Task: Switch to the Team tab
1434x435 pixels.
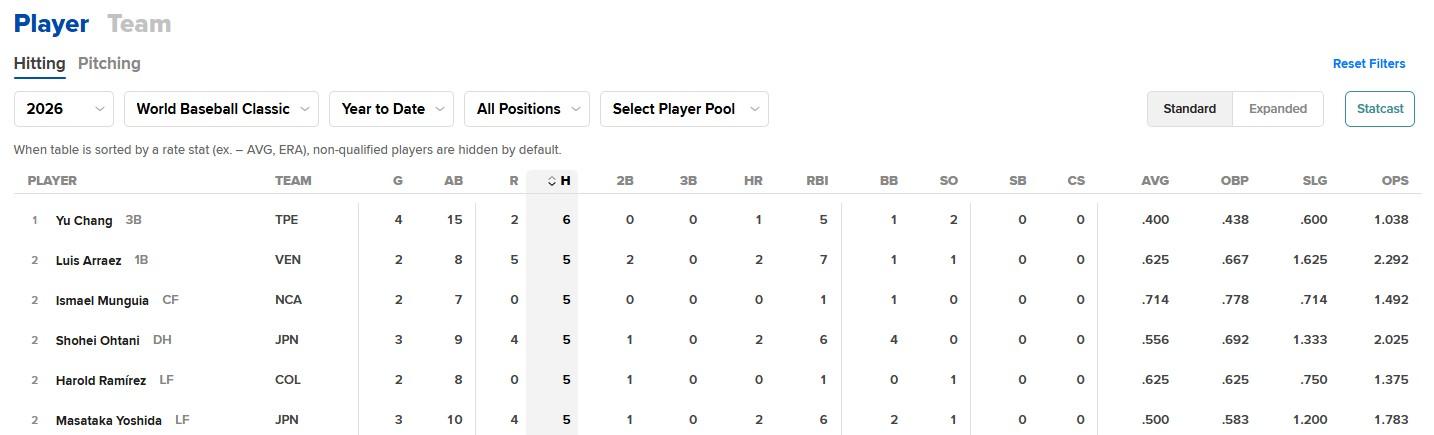Action: 139,24
